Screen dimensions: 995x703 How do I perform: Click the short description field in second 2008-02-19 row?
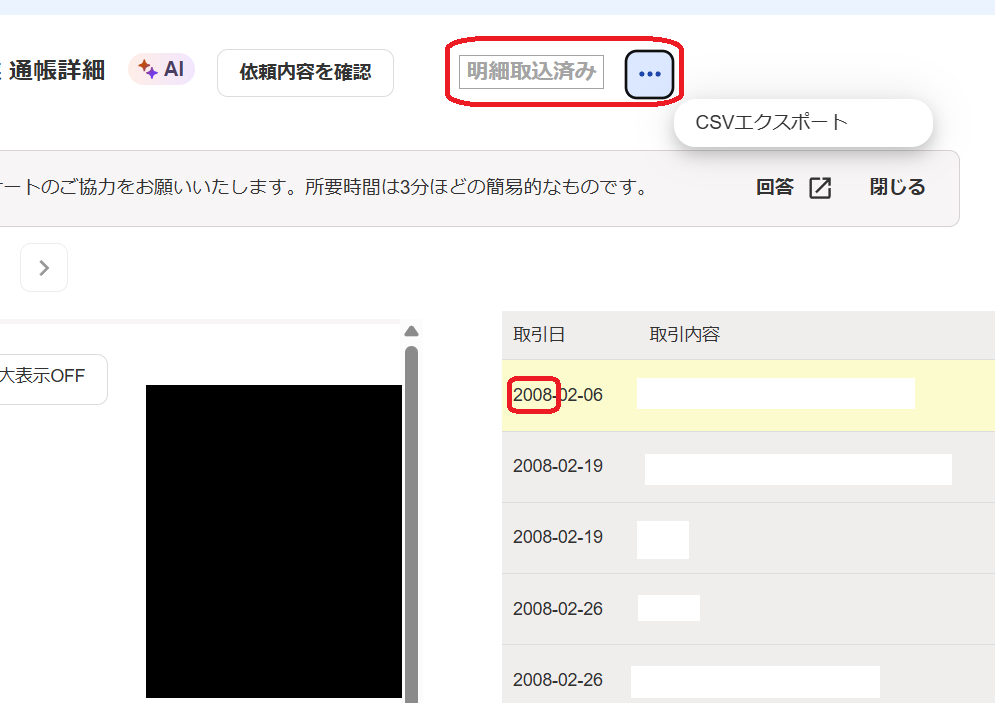pyautogui.click(x=663, y=539)
